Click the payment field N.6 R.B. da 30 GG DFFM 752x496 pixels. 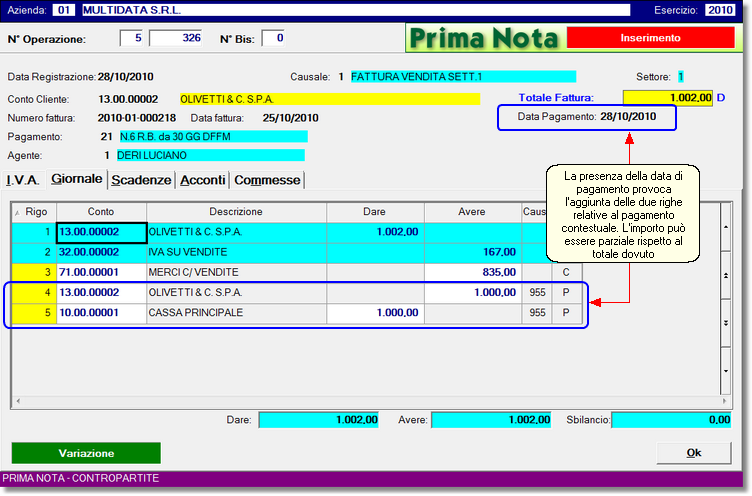tap(213, 137)
